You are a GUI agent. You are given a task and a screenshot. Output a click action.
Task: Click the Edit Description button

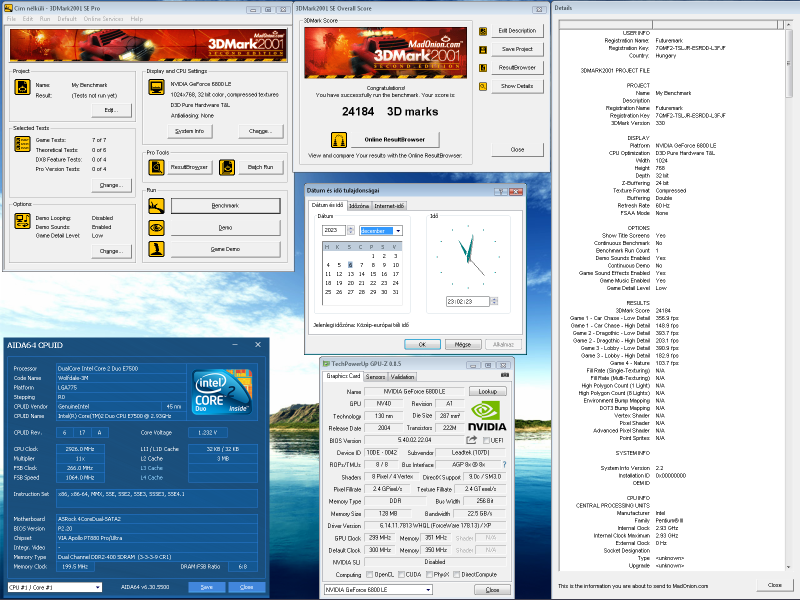coord(517,31)
